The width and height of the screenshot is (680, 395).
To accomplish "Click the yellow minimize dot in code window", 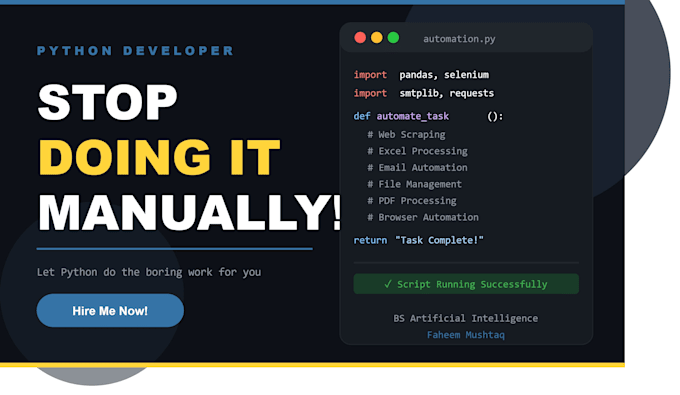I will tap(376, 38).
